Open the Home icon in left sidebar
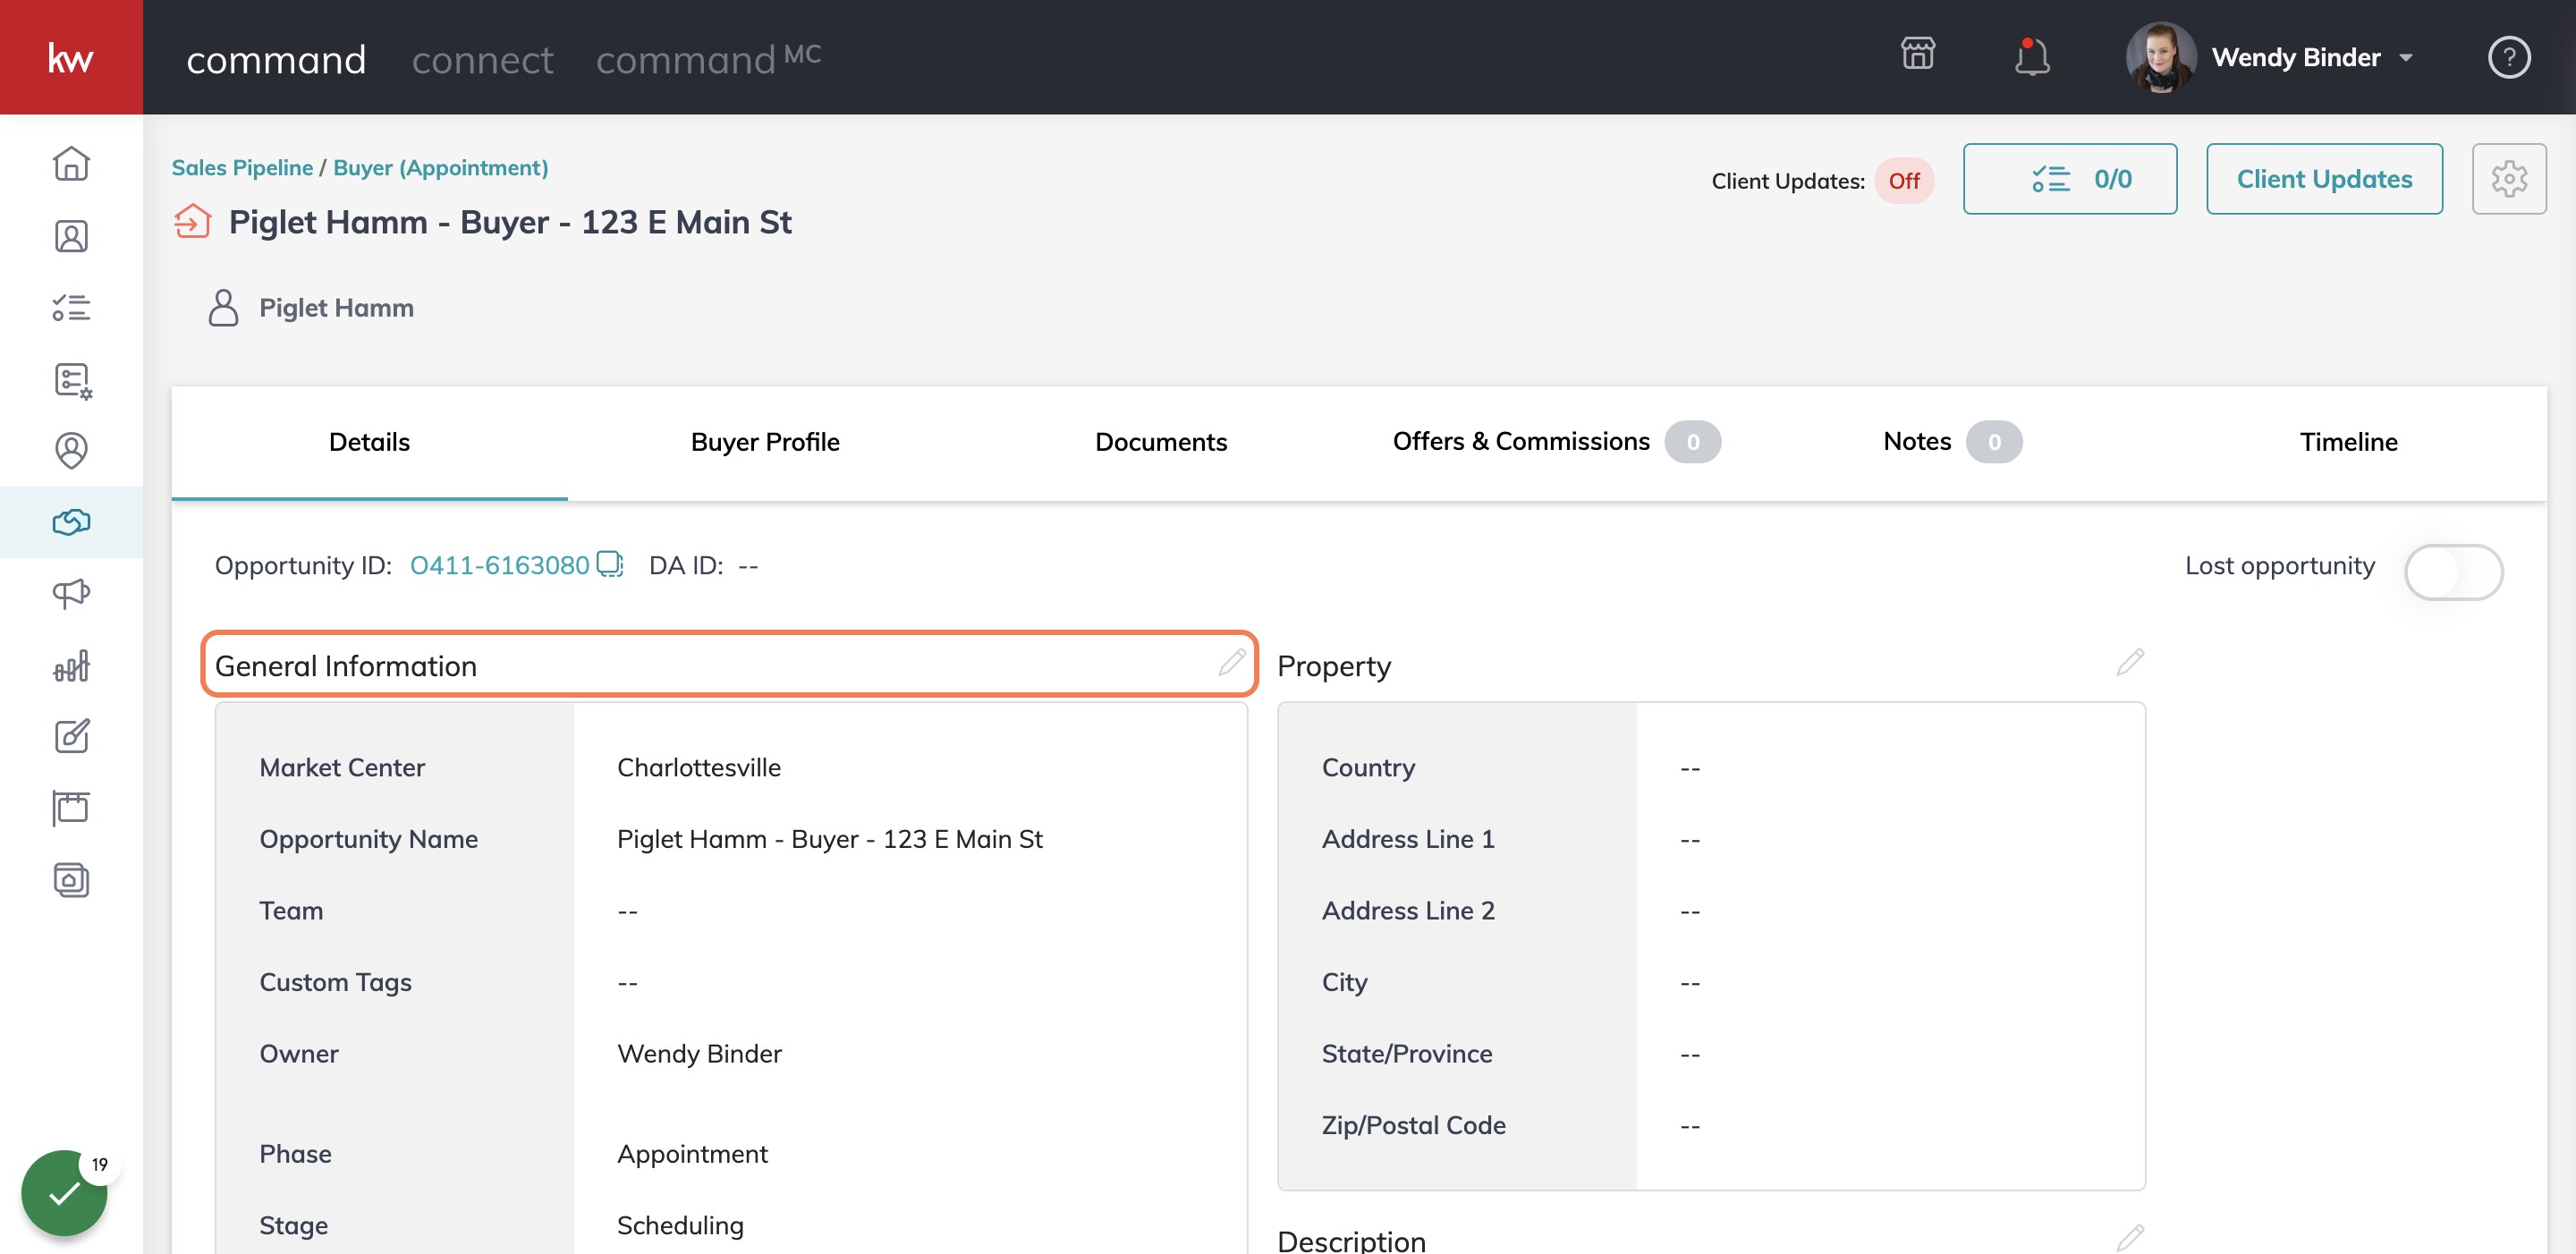The width and height of the screenshot is (2576, 1254). tap(71, 163)
